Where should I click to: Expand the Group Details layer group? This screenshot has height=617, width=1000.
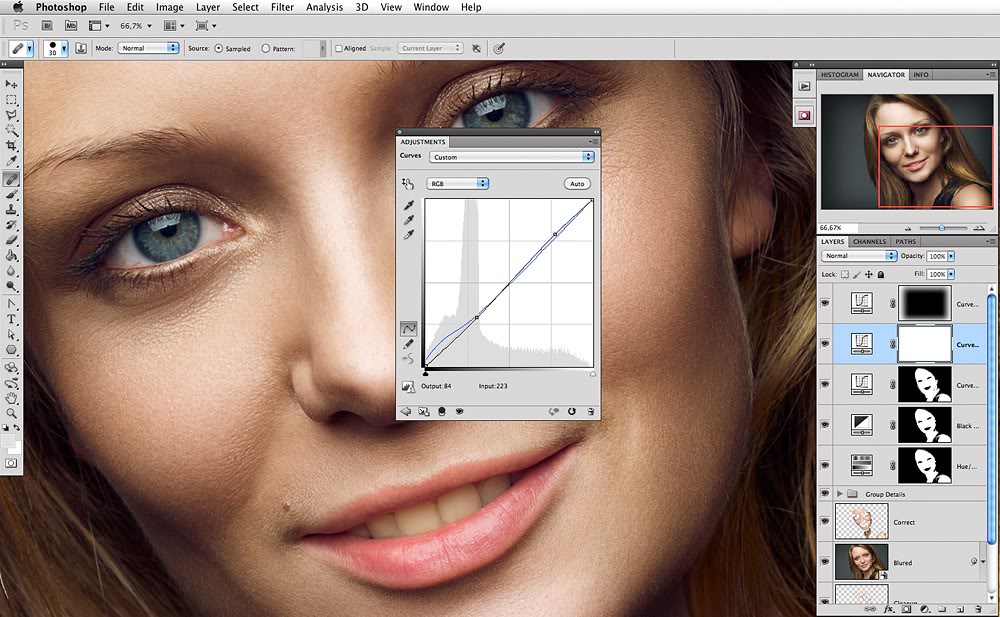838,494
